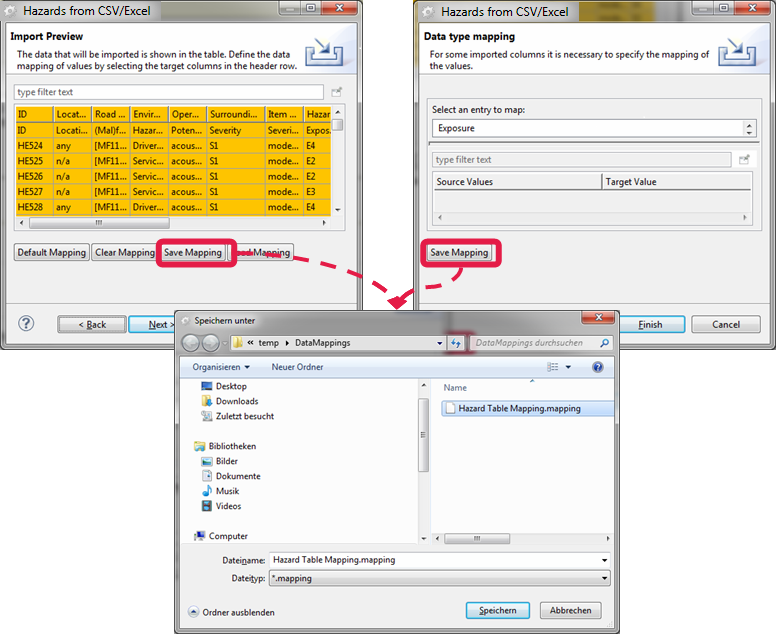Click Target Value column header
The width and height of the screenshot is (776, 634).
point(677,182)
